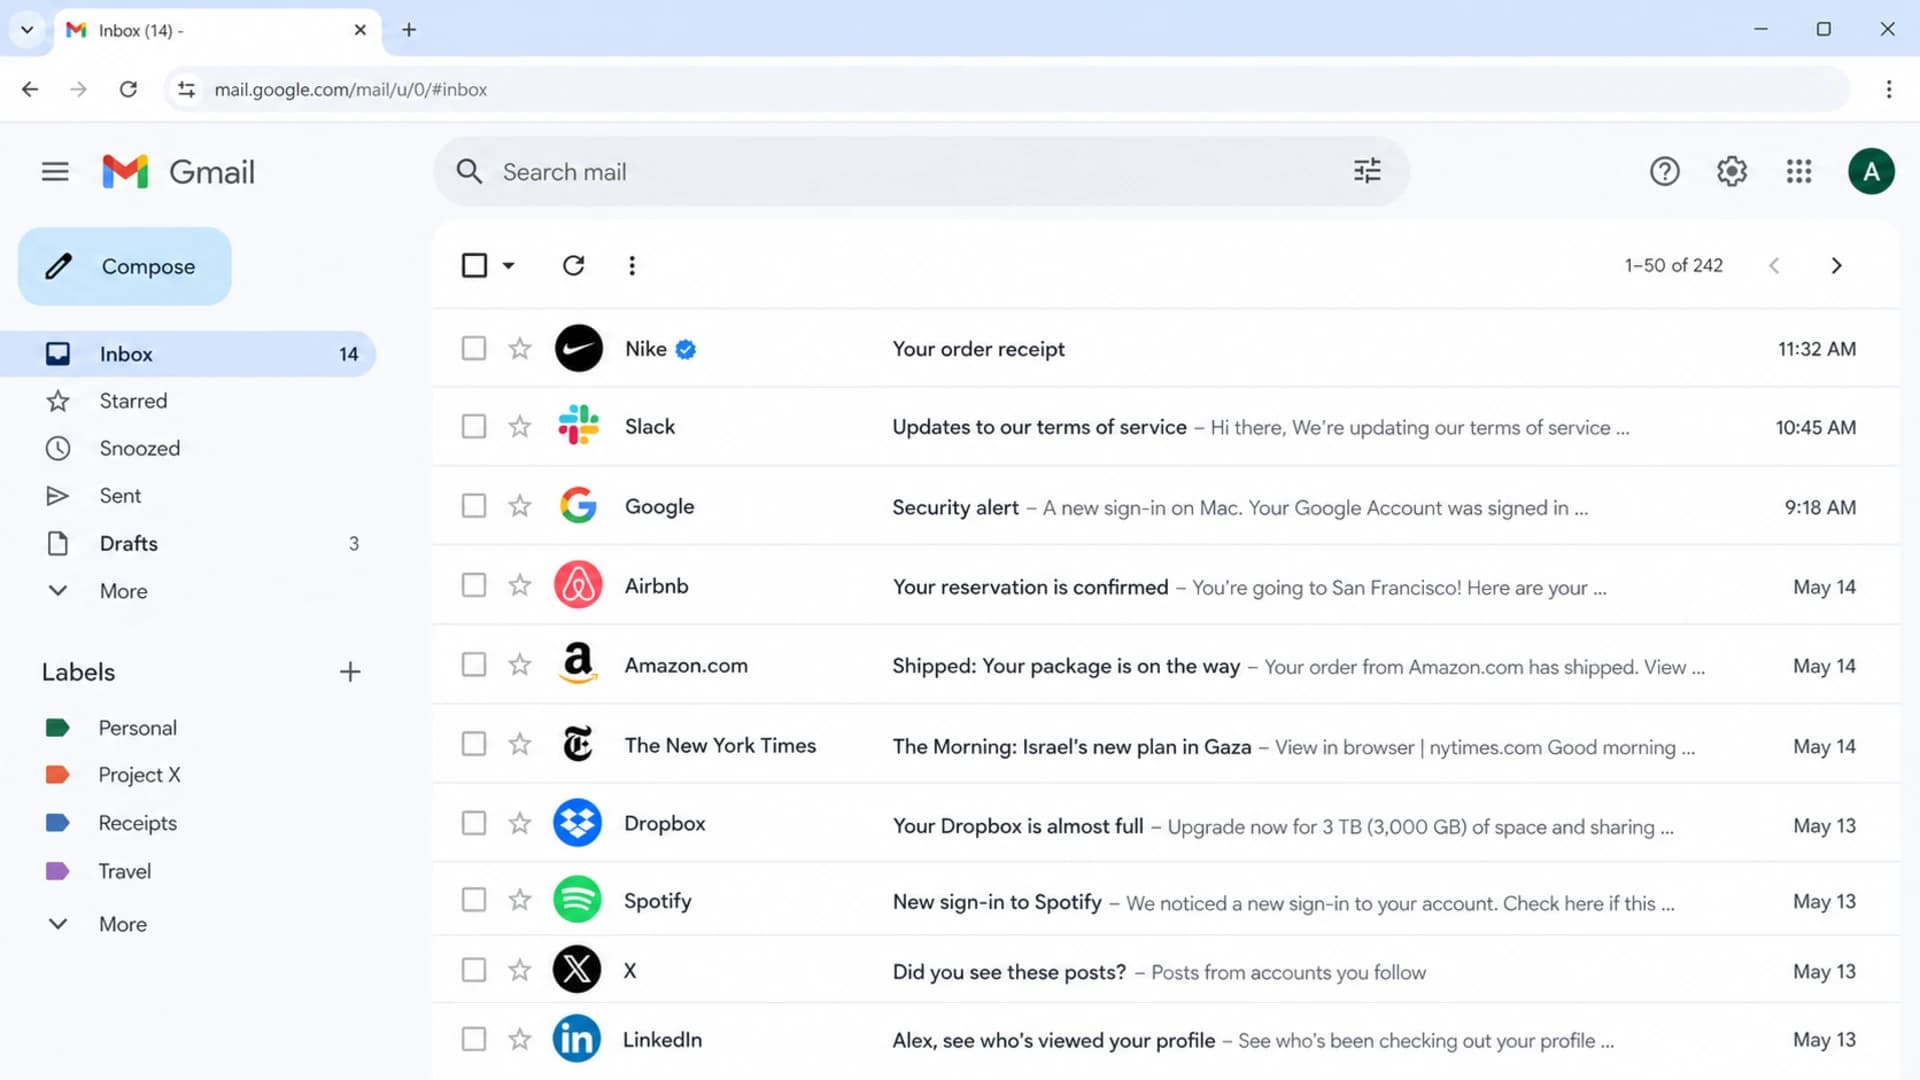View site information icon in address bar
This screenshot has height=1080, width=1920.
point(186,89)
